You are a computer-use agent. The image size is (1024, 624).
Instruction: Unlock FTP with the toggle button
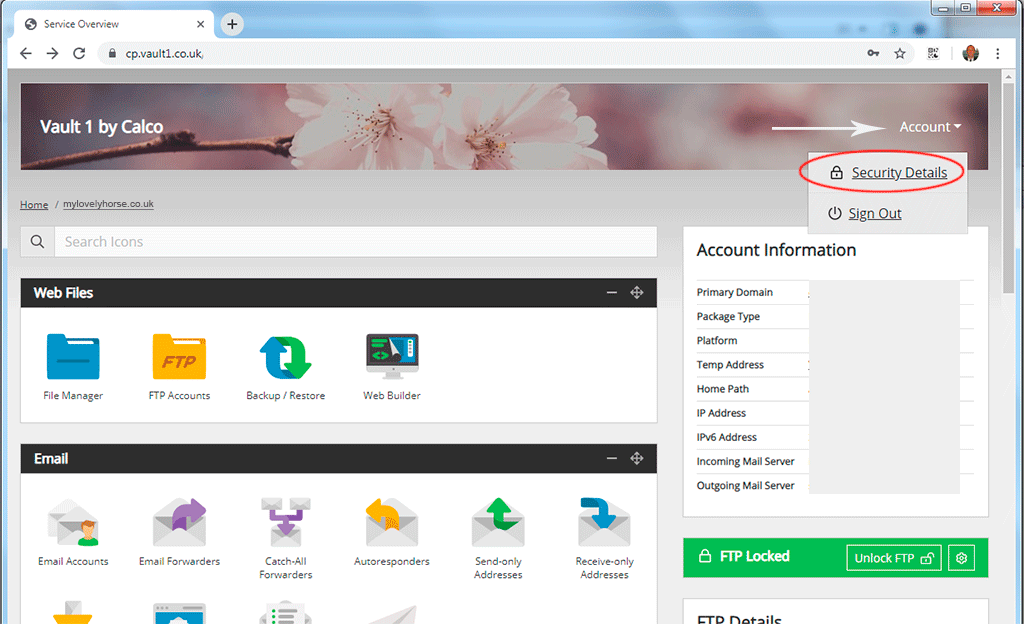pyautogui.click(x=893, y=558)
